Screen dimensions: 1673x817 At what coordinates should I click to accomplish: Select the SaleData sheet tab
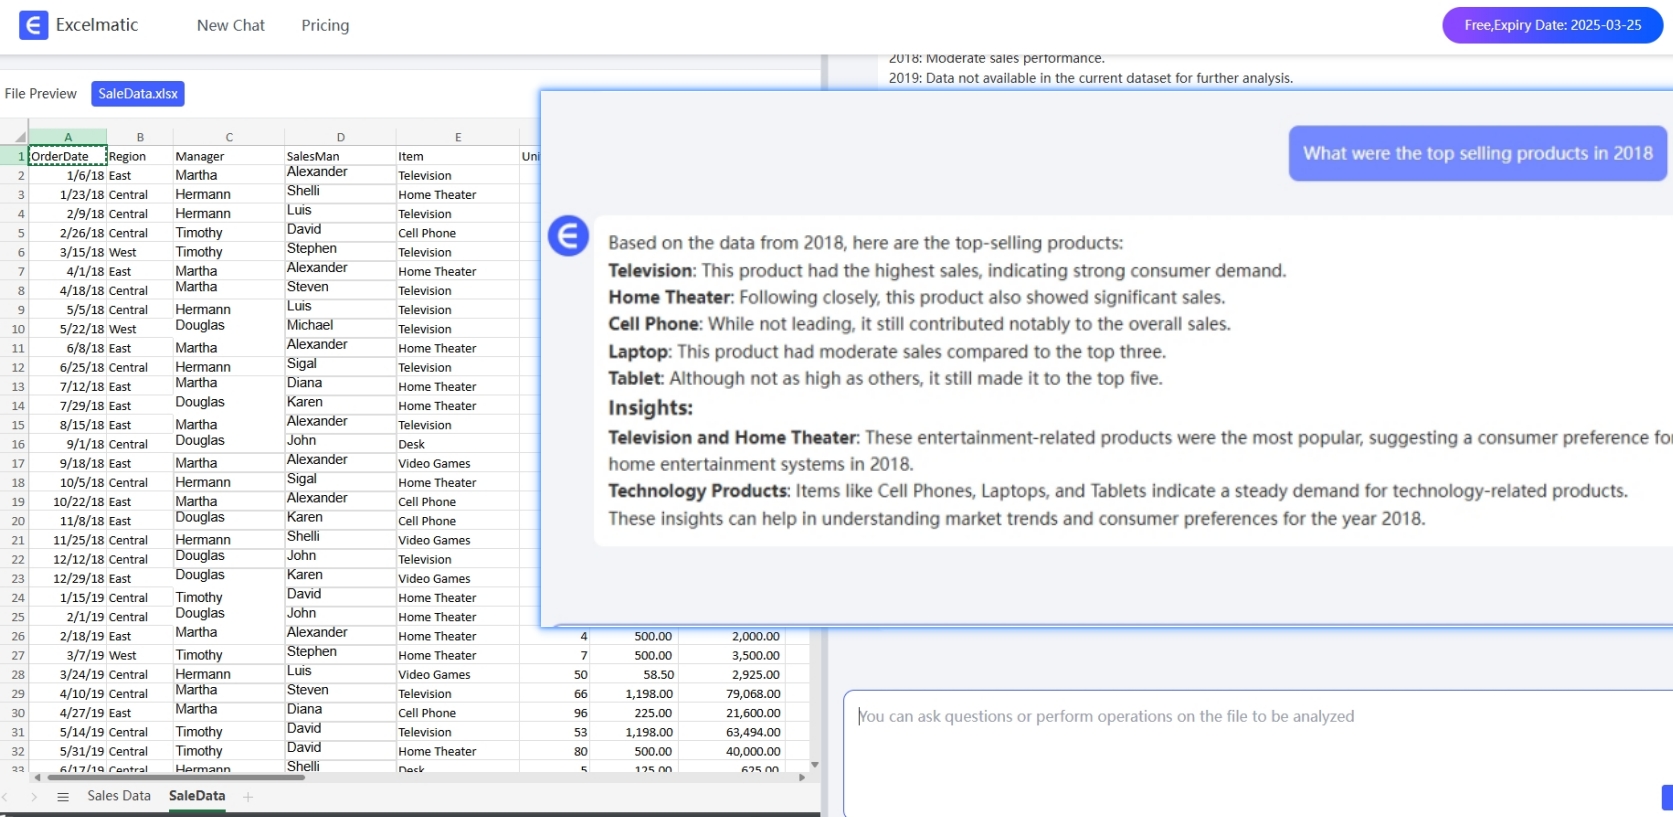pyautogui.click(x=197, y=796)
